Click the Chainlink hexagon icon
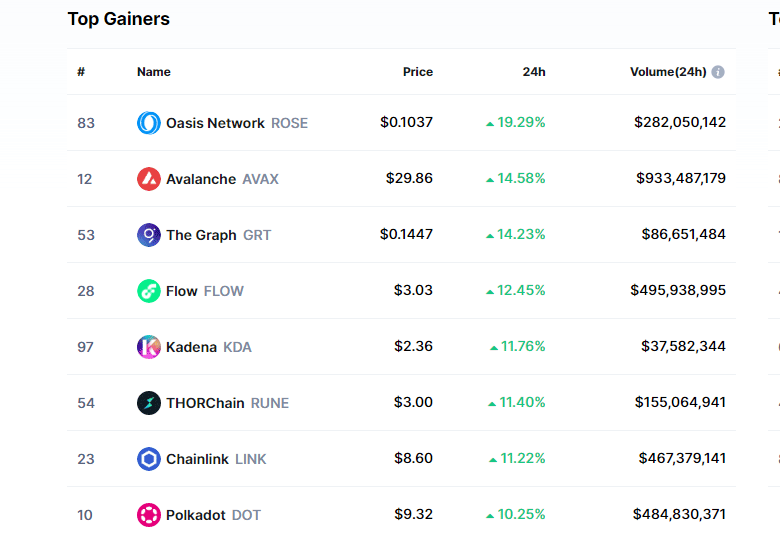The height and width of the screenshot is (538, 780). point(148,459)
